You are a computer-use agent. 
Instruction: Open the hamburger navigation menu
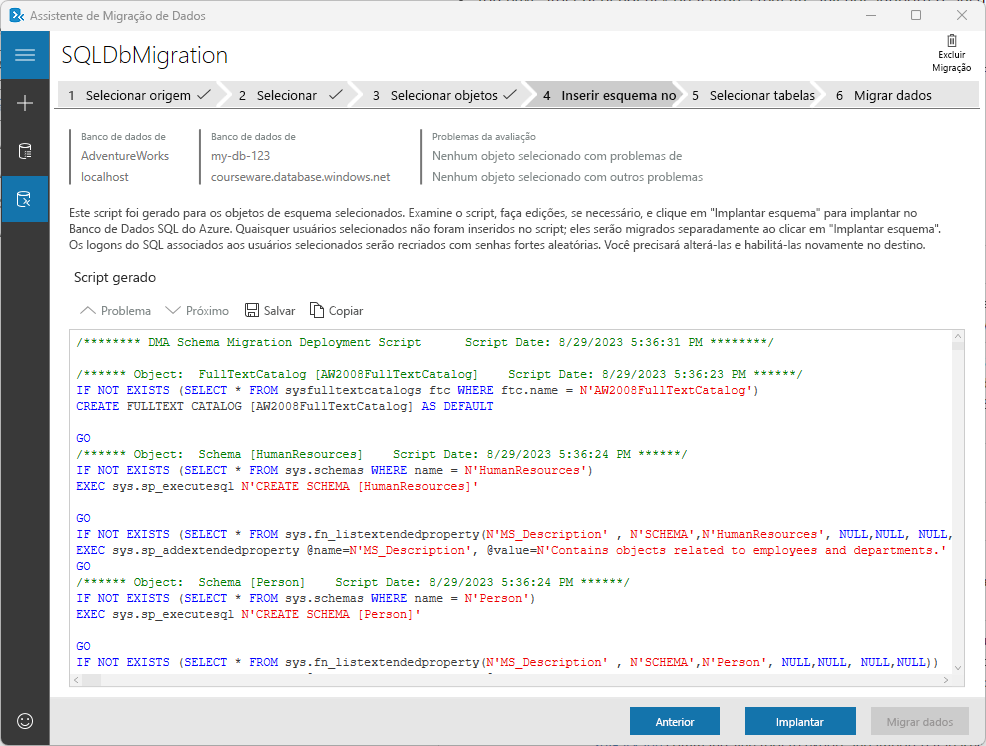(24, 55)
